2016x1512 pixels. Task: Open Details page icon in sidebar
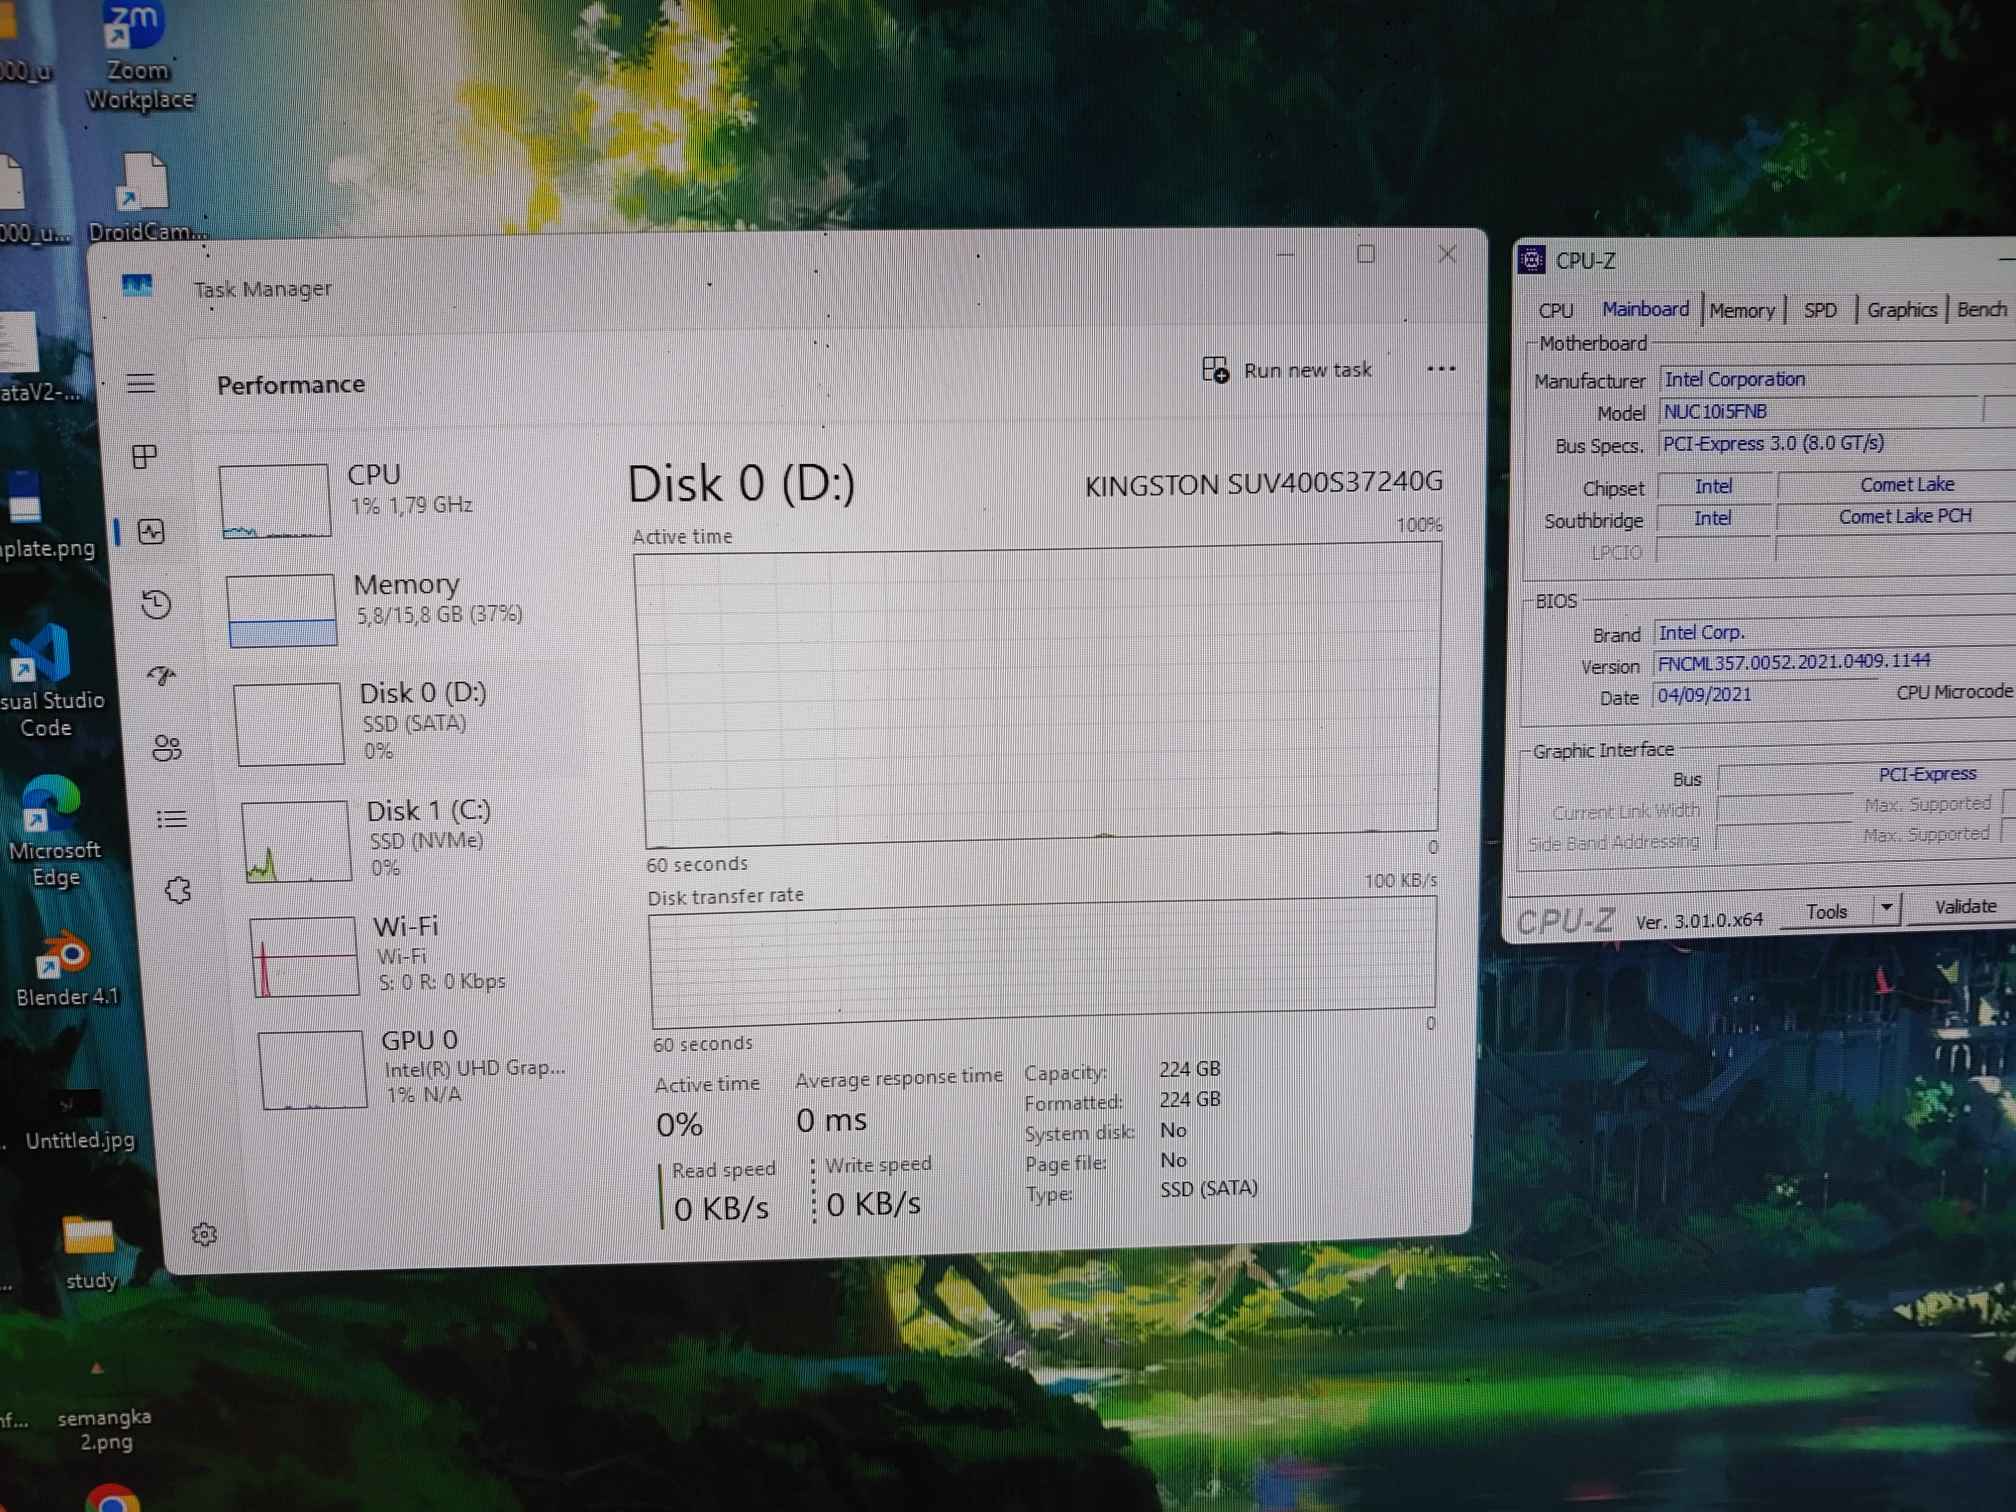(172, 819)
